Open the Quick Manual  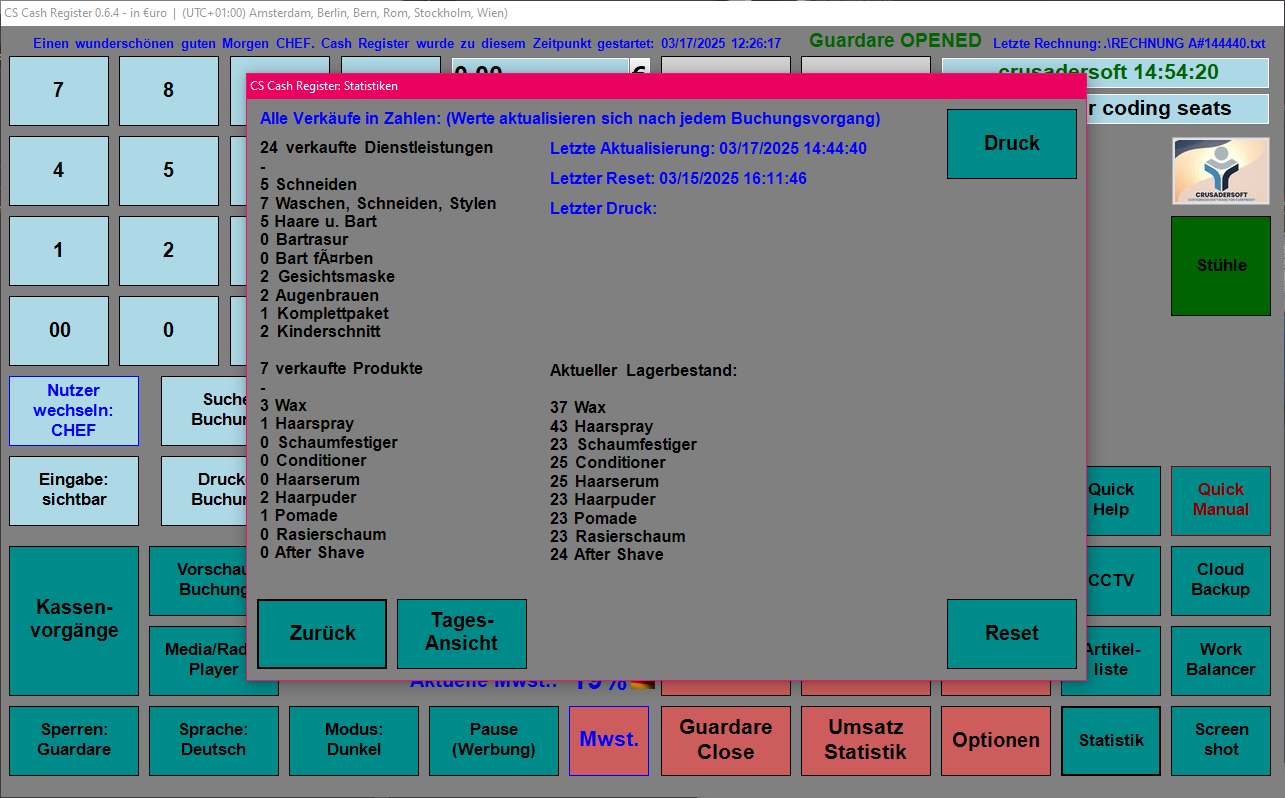[x=1221, y=501]
